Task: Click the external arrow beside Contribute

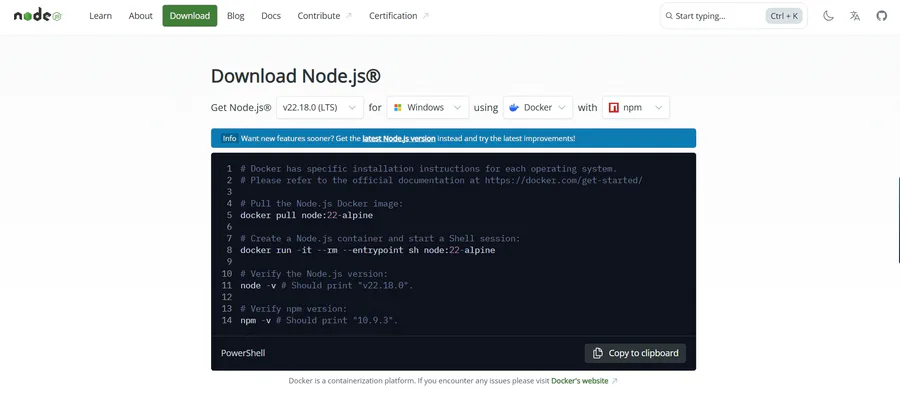Action: pos(348,16)
